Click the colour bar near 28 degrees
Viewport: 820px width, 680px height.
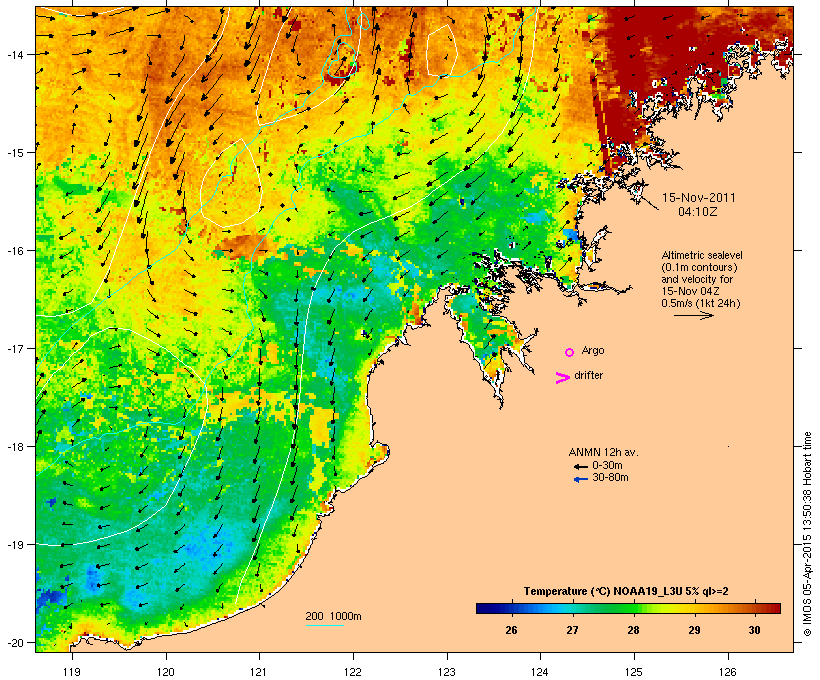633,608
